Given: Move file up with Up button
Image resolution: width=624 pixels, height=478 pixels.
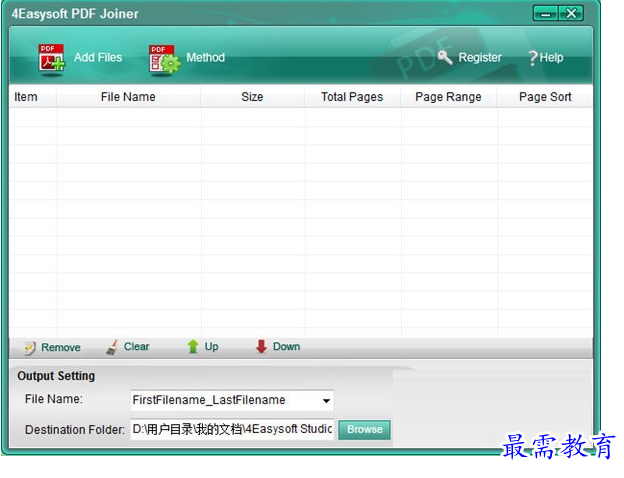Looking at the screenshot, I should point(211,347).
